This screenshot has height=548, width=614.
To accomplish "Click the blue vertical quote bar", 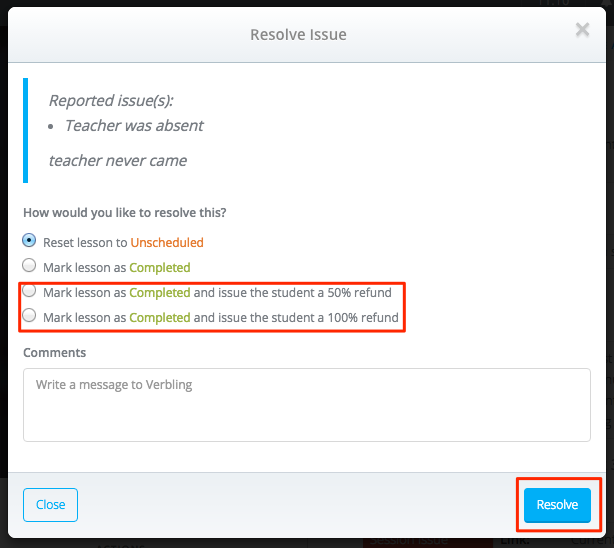I will point(25,130).
